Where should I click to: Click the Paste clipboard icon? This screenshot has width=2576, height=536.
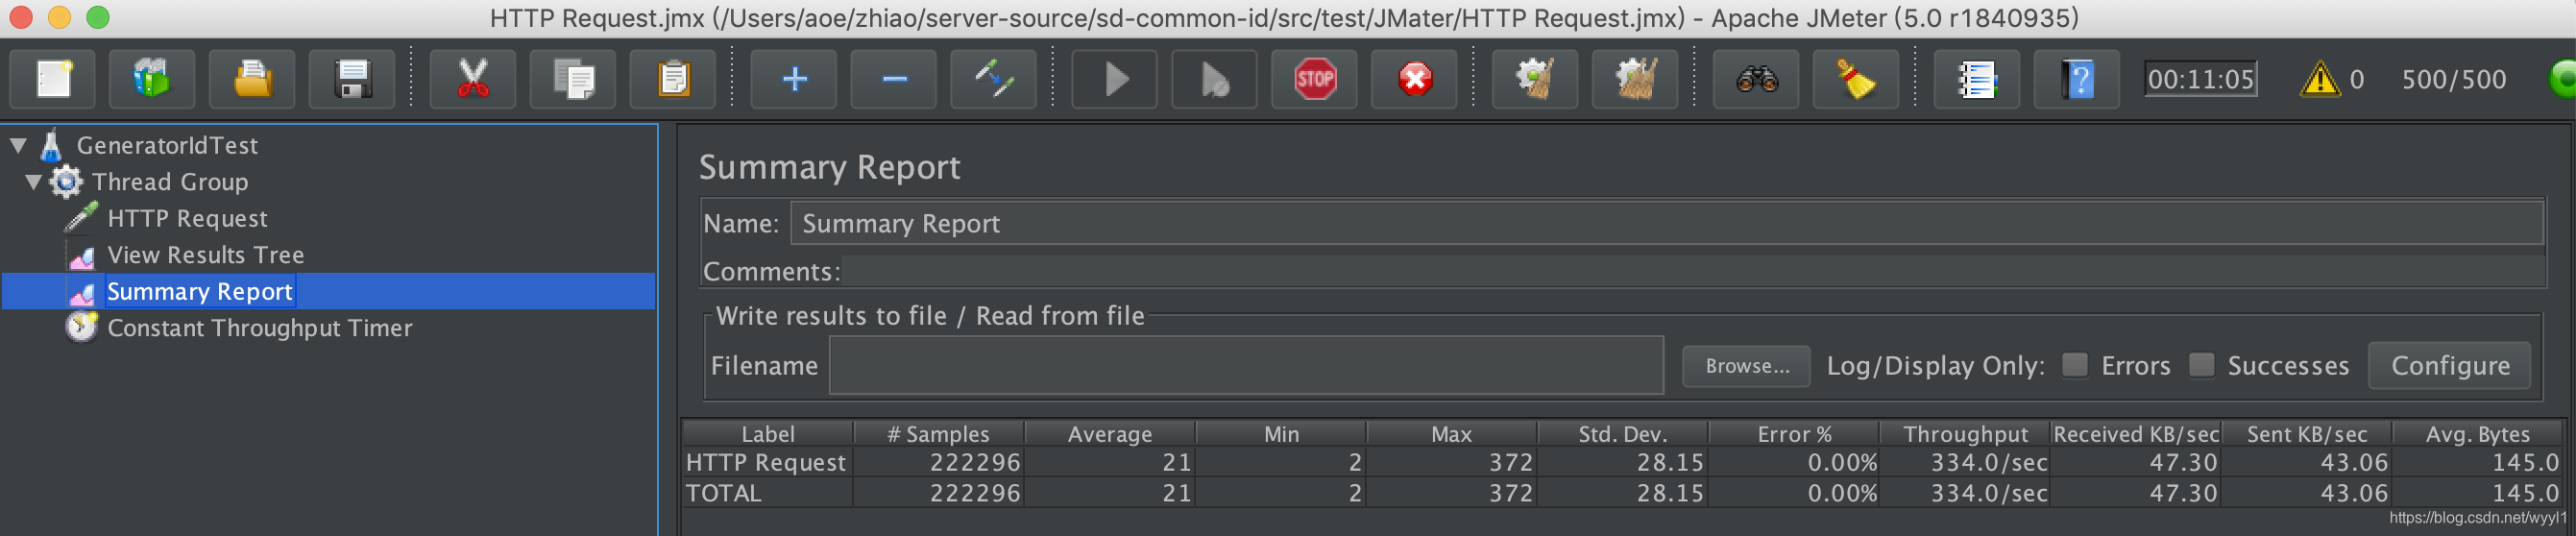tap(673, 79)
